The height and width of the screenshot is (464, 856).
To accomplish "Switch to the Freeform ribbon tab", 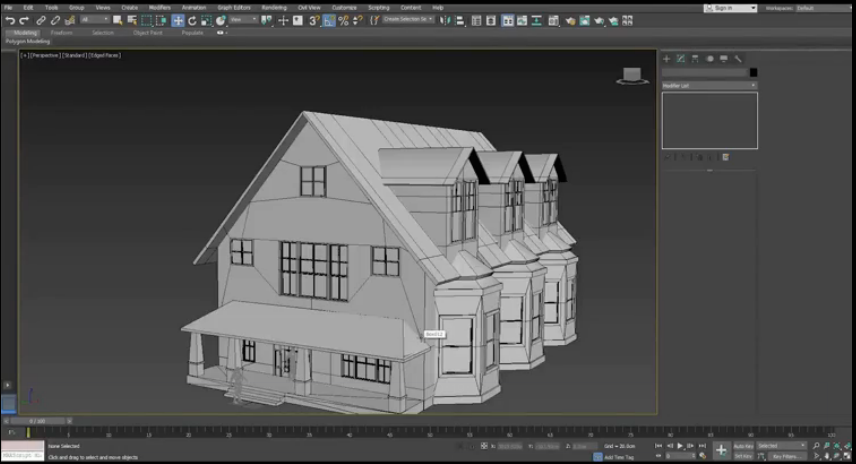I will 62,33.
